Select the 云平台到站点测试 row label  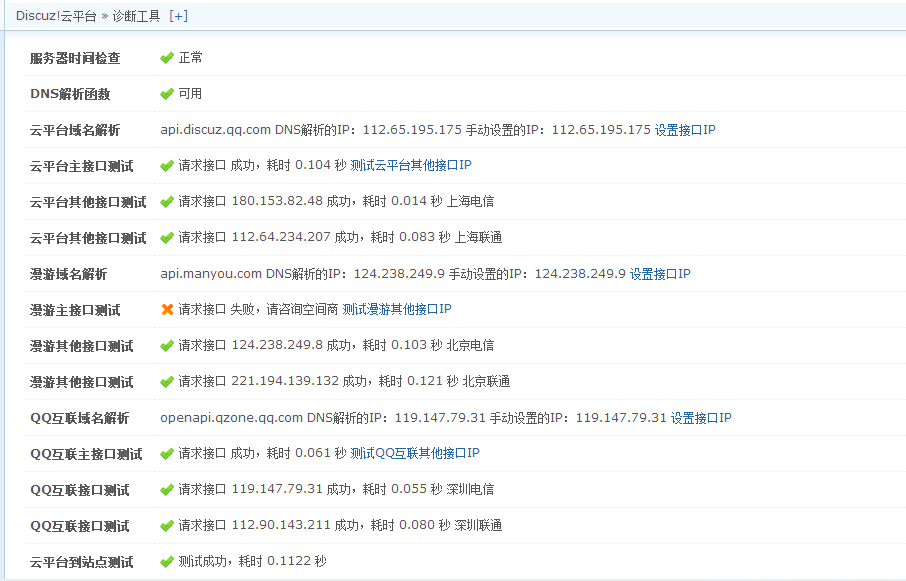point(81,562)
